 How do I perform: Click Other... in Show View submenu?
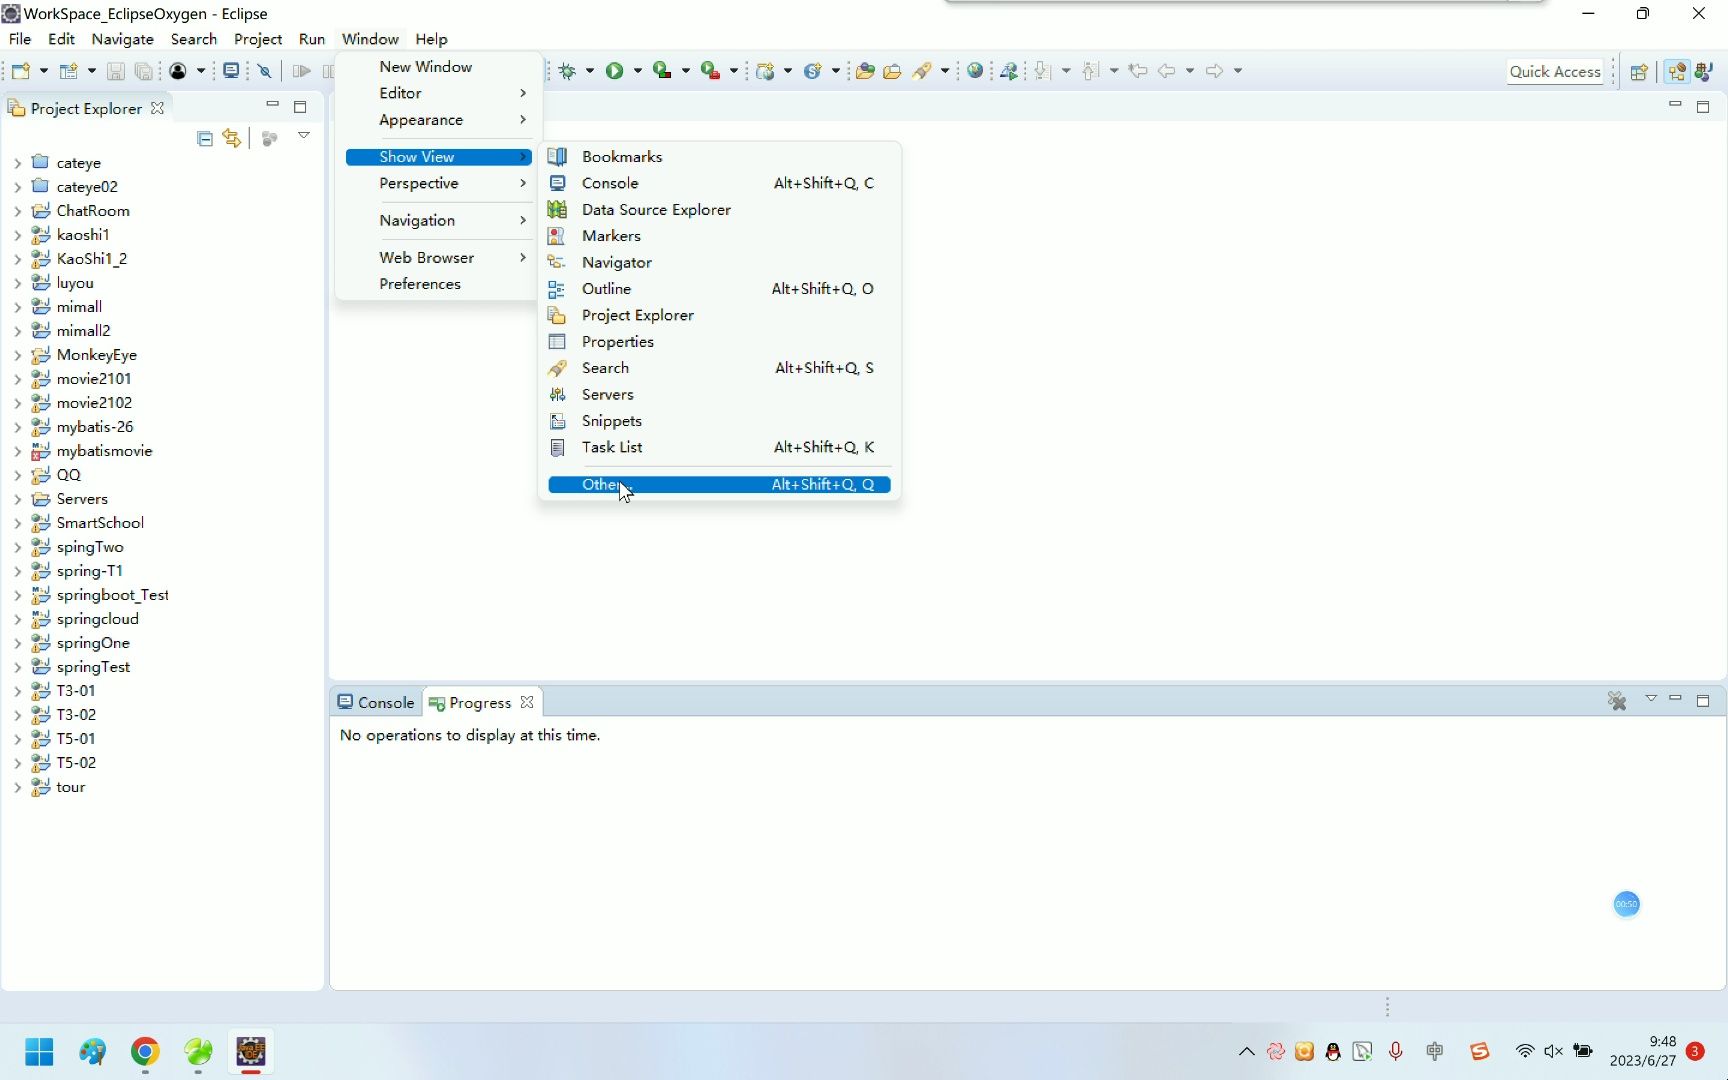point(719,485)
